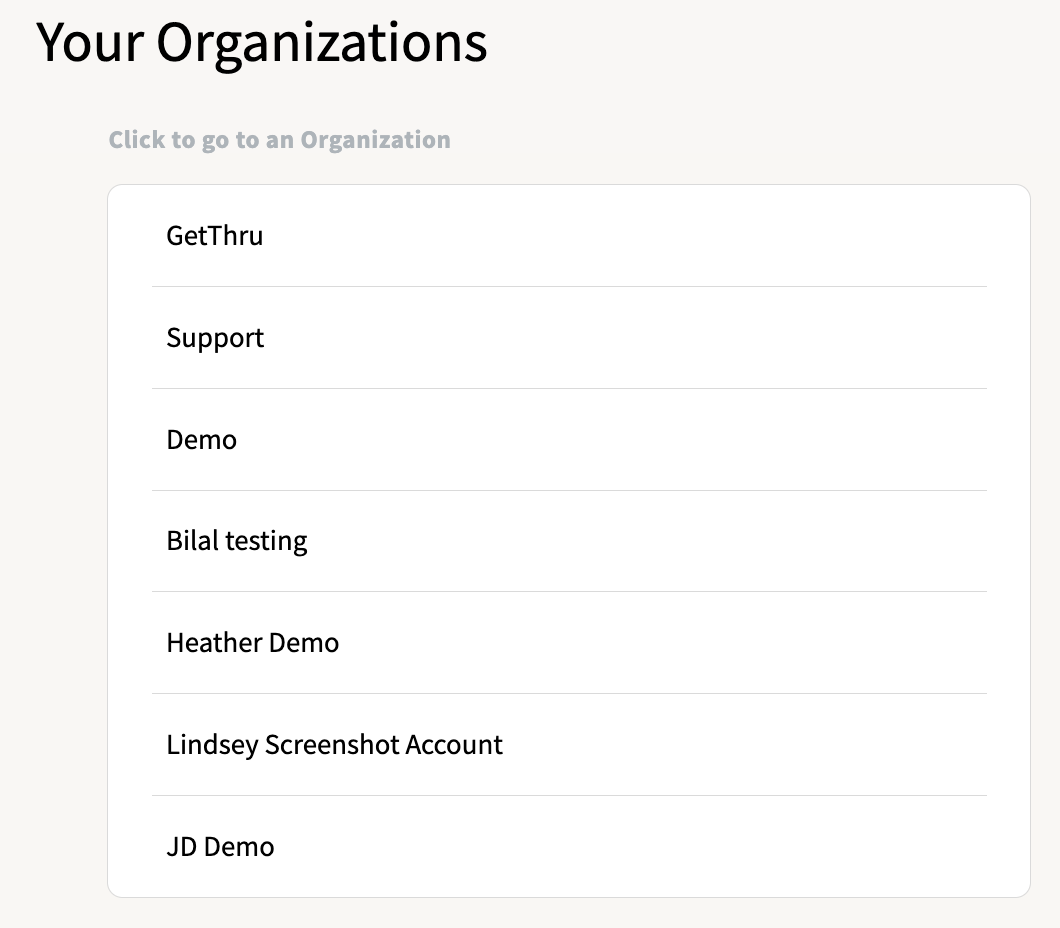1060x928 pixels.
Task: Go to the Support organization
Action: click(x=569, y=338)
